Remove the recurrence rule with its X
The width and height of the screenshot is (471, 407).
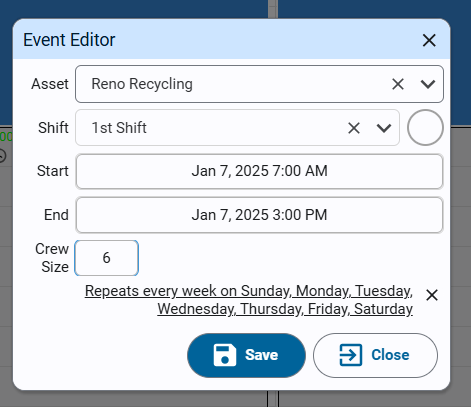click(432, 295)
